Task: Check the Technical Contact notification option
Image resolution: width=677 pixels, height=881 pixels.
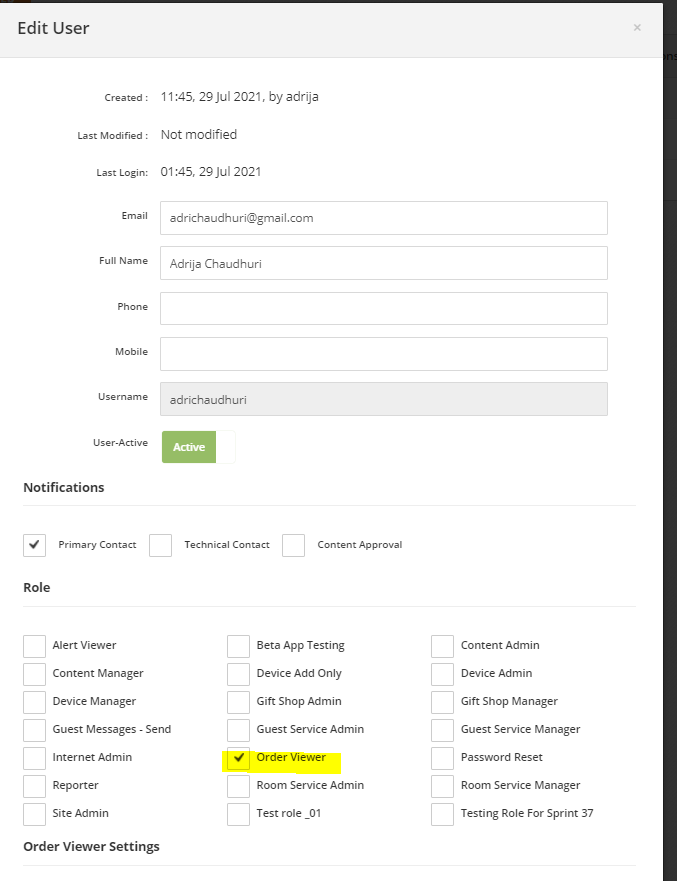Action: [x=160, y=545]
